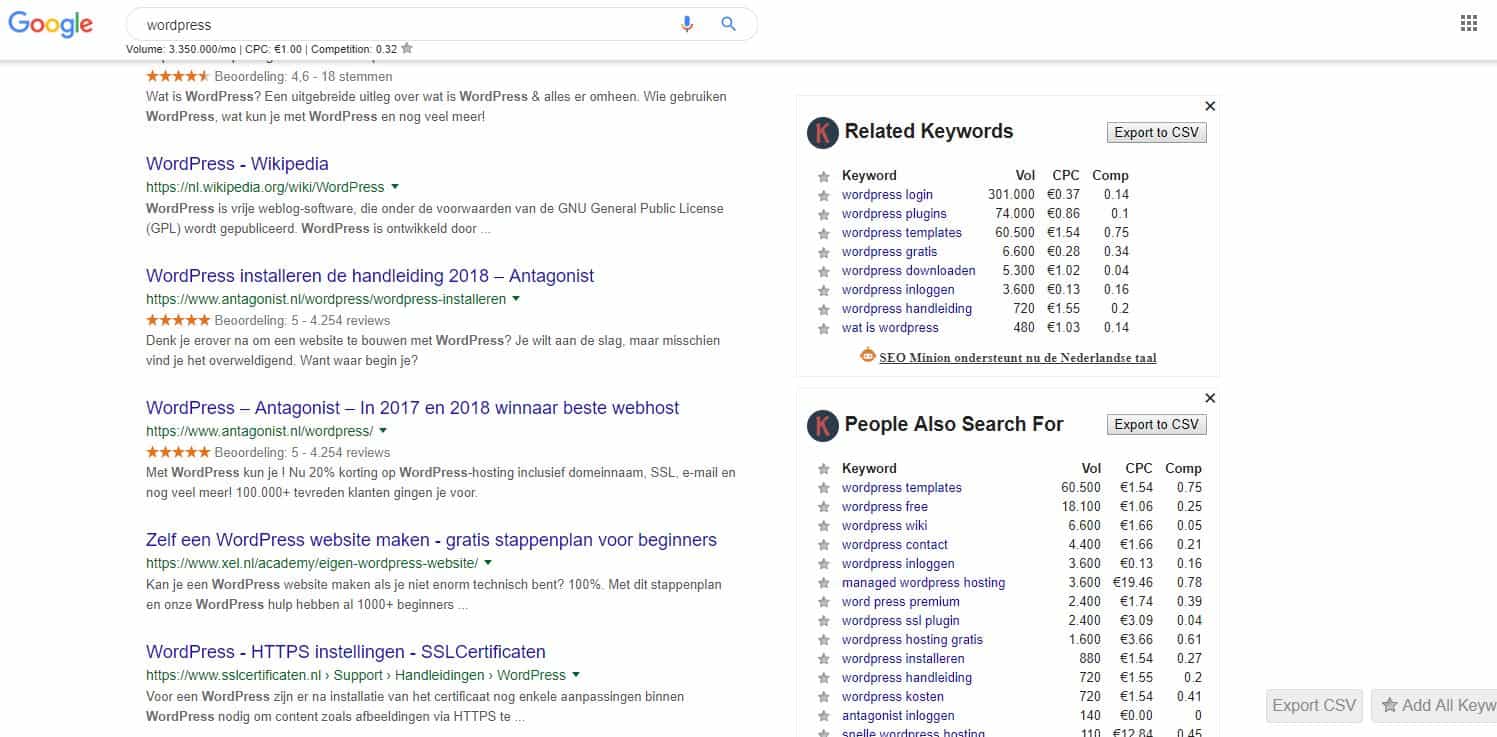Screen dimensions: 1497x737
Task: Star 'word press premium' keyword
Action: [x=823, y=602]
